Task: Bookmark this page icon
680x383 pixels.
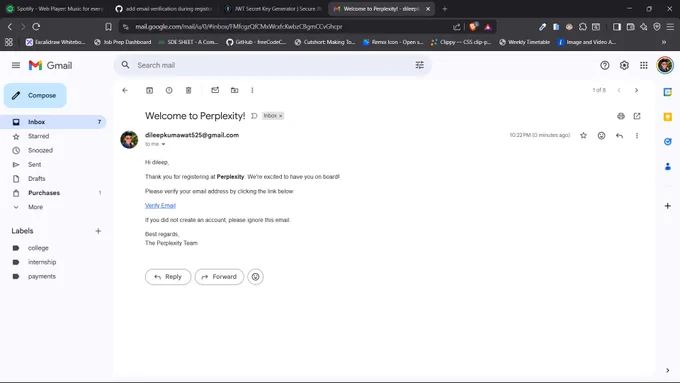Action: point(108,26)
